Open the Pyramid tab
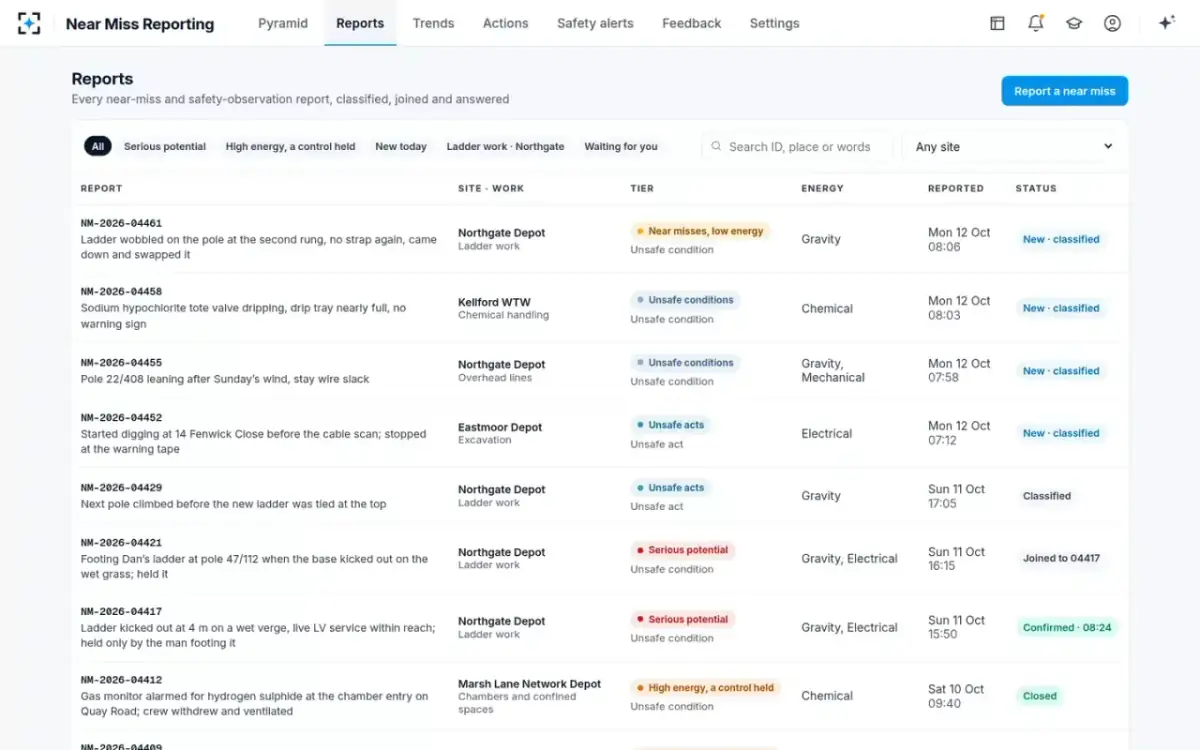Viewport: 1200px width, 750px height. [283, 23]
